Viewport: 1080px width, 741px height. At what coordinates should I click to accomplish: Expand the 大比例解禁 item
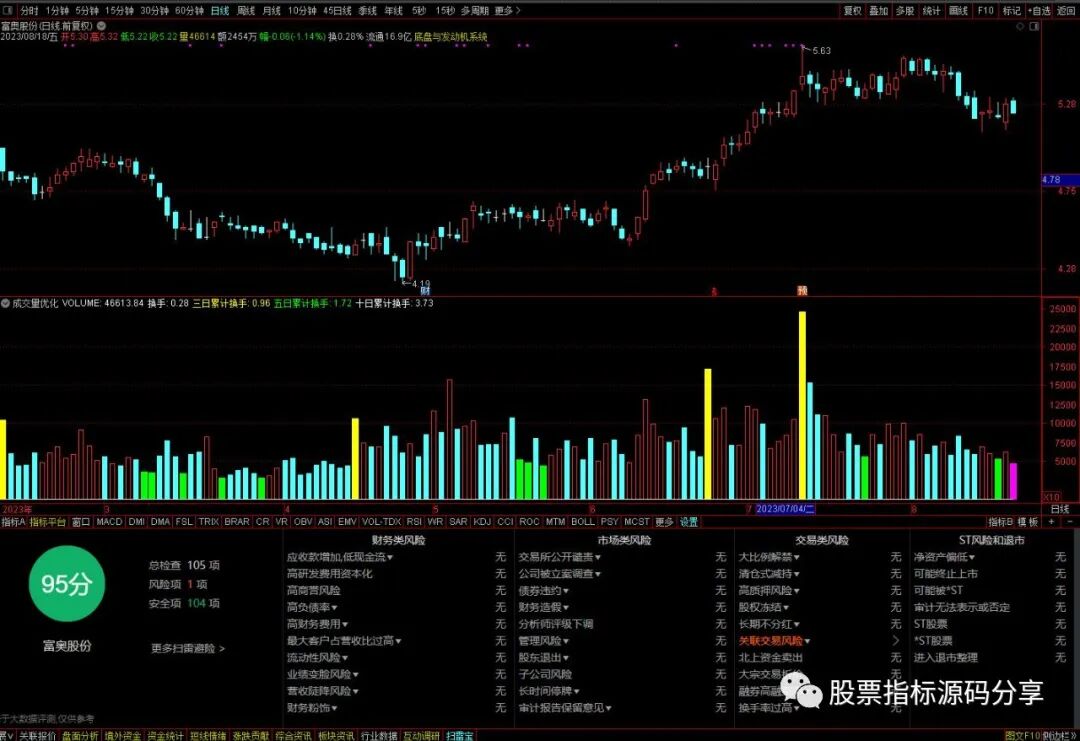tap(769, 556)
